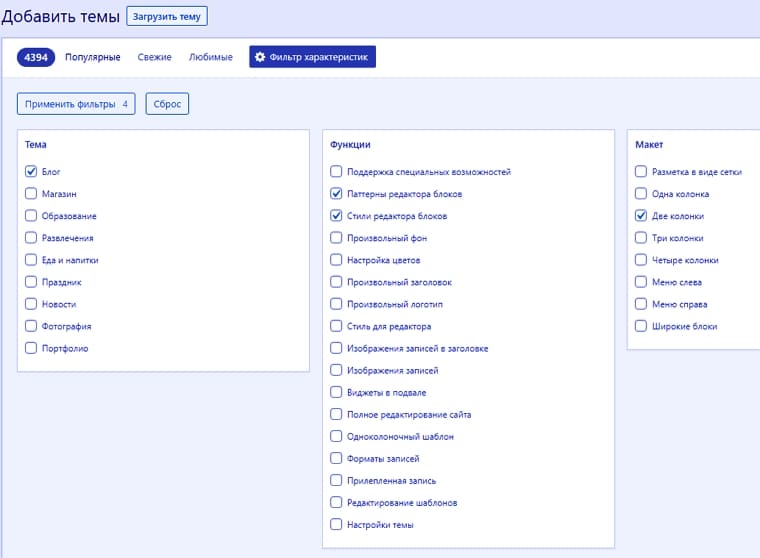
Task: Tick the Настройки темы checkbox
Action: [336, 524]
